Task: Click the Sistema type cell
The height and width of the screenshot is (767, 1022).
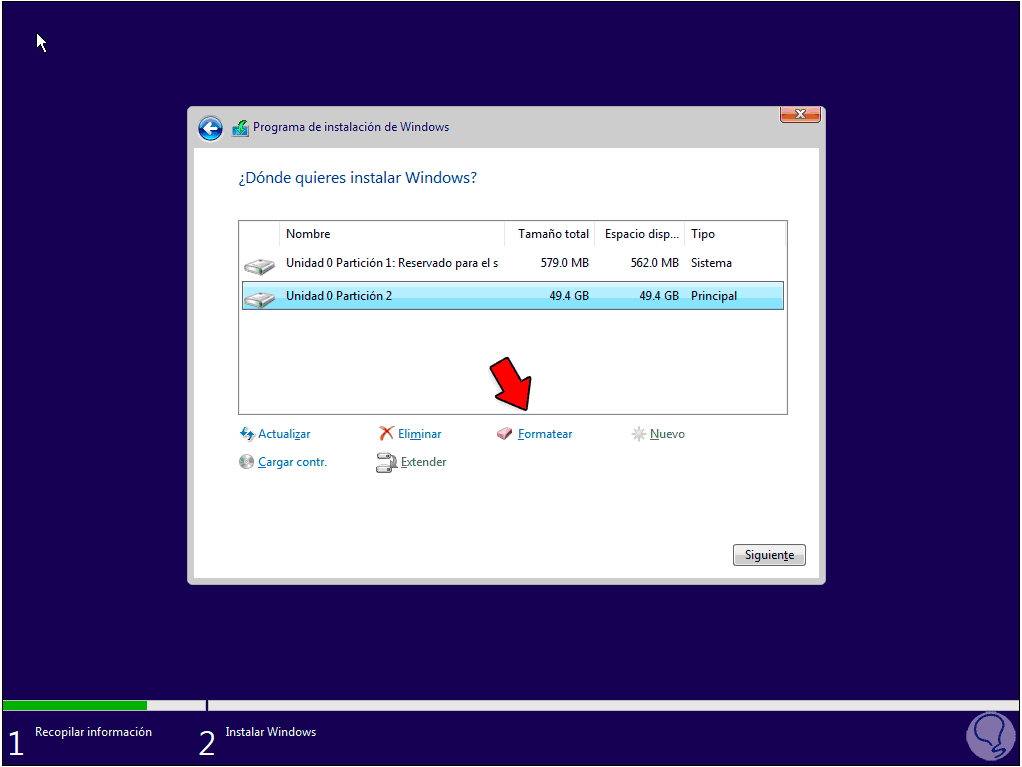Action: (x=711, y=263)
